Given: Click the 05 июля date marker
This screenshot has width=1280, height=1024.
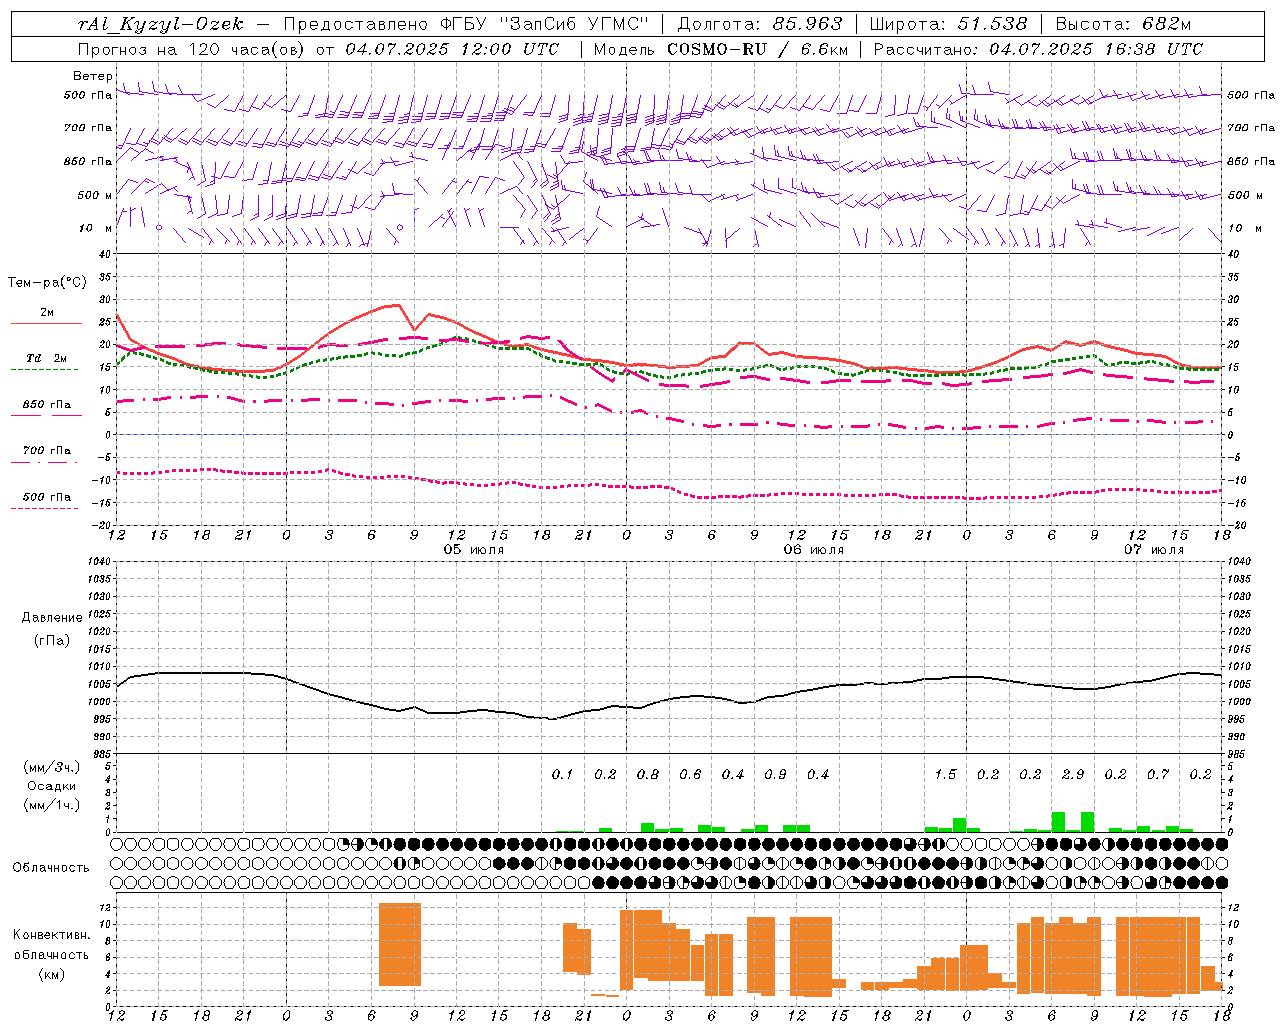Looking at the screenshot, I should click(474, 550).
